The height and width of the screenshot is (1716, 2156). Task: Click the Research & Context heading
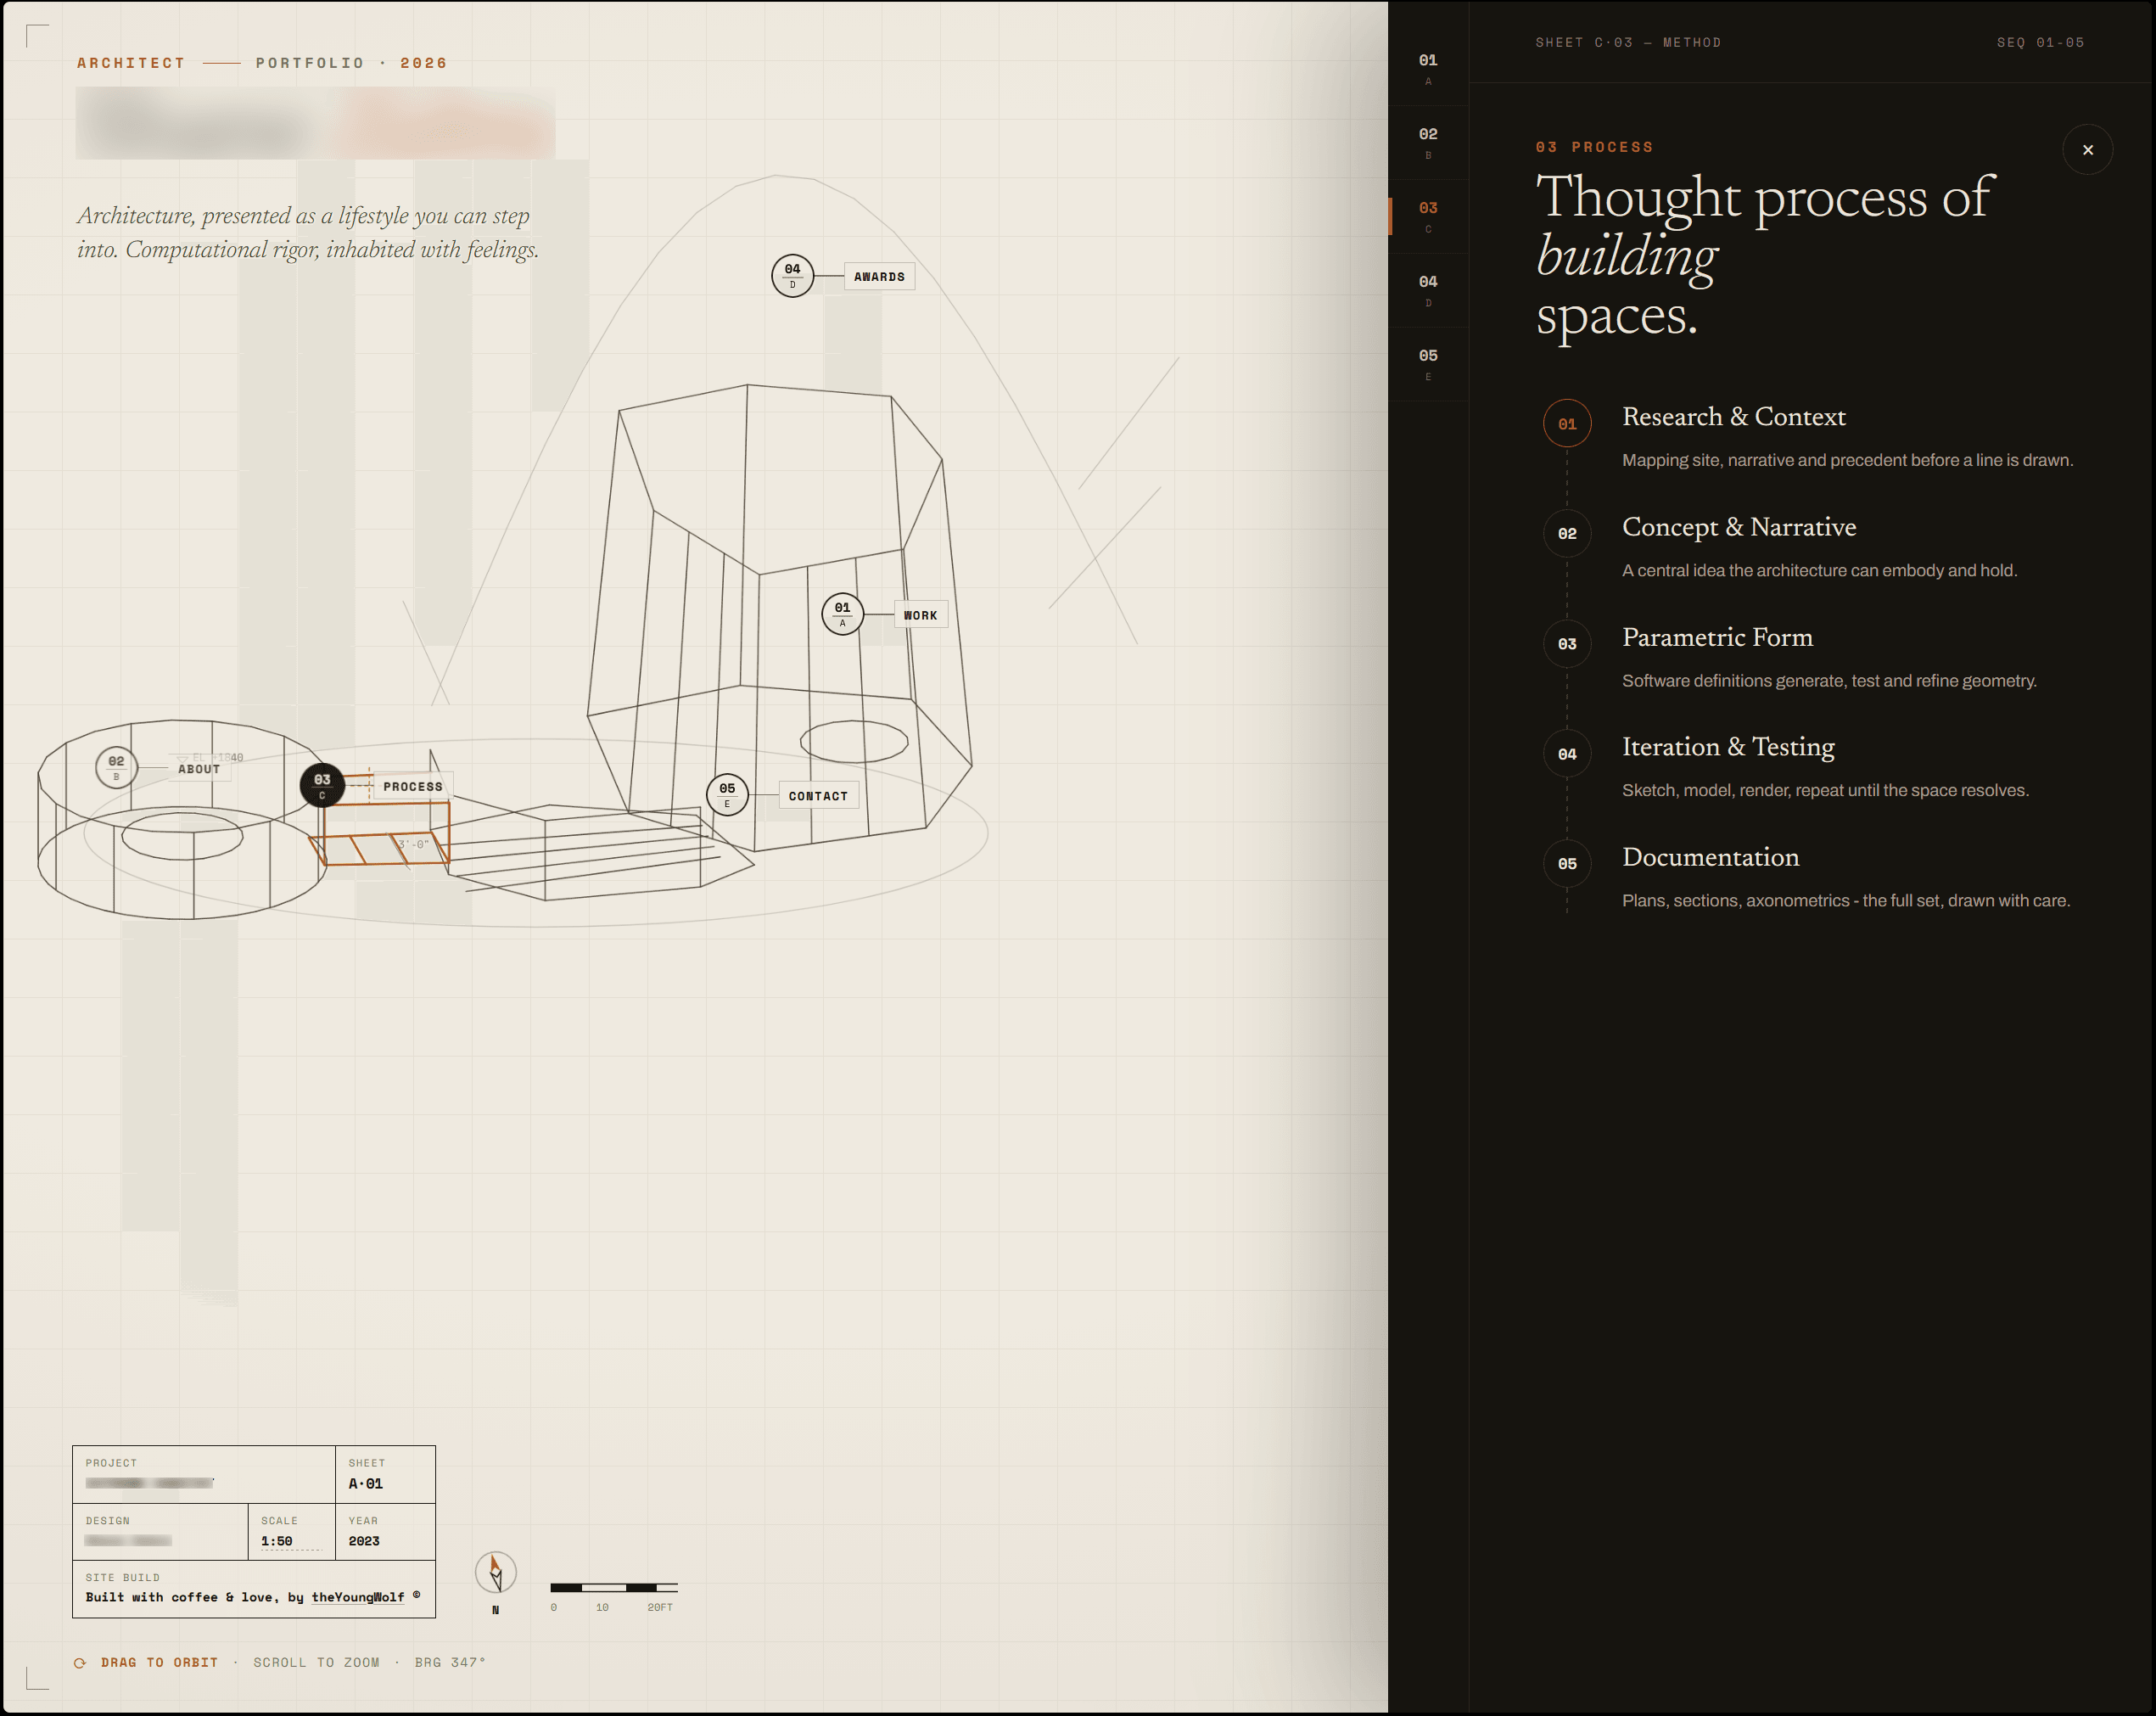point(1733,417)
